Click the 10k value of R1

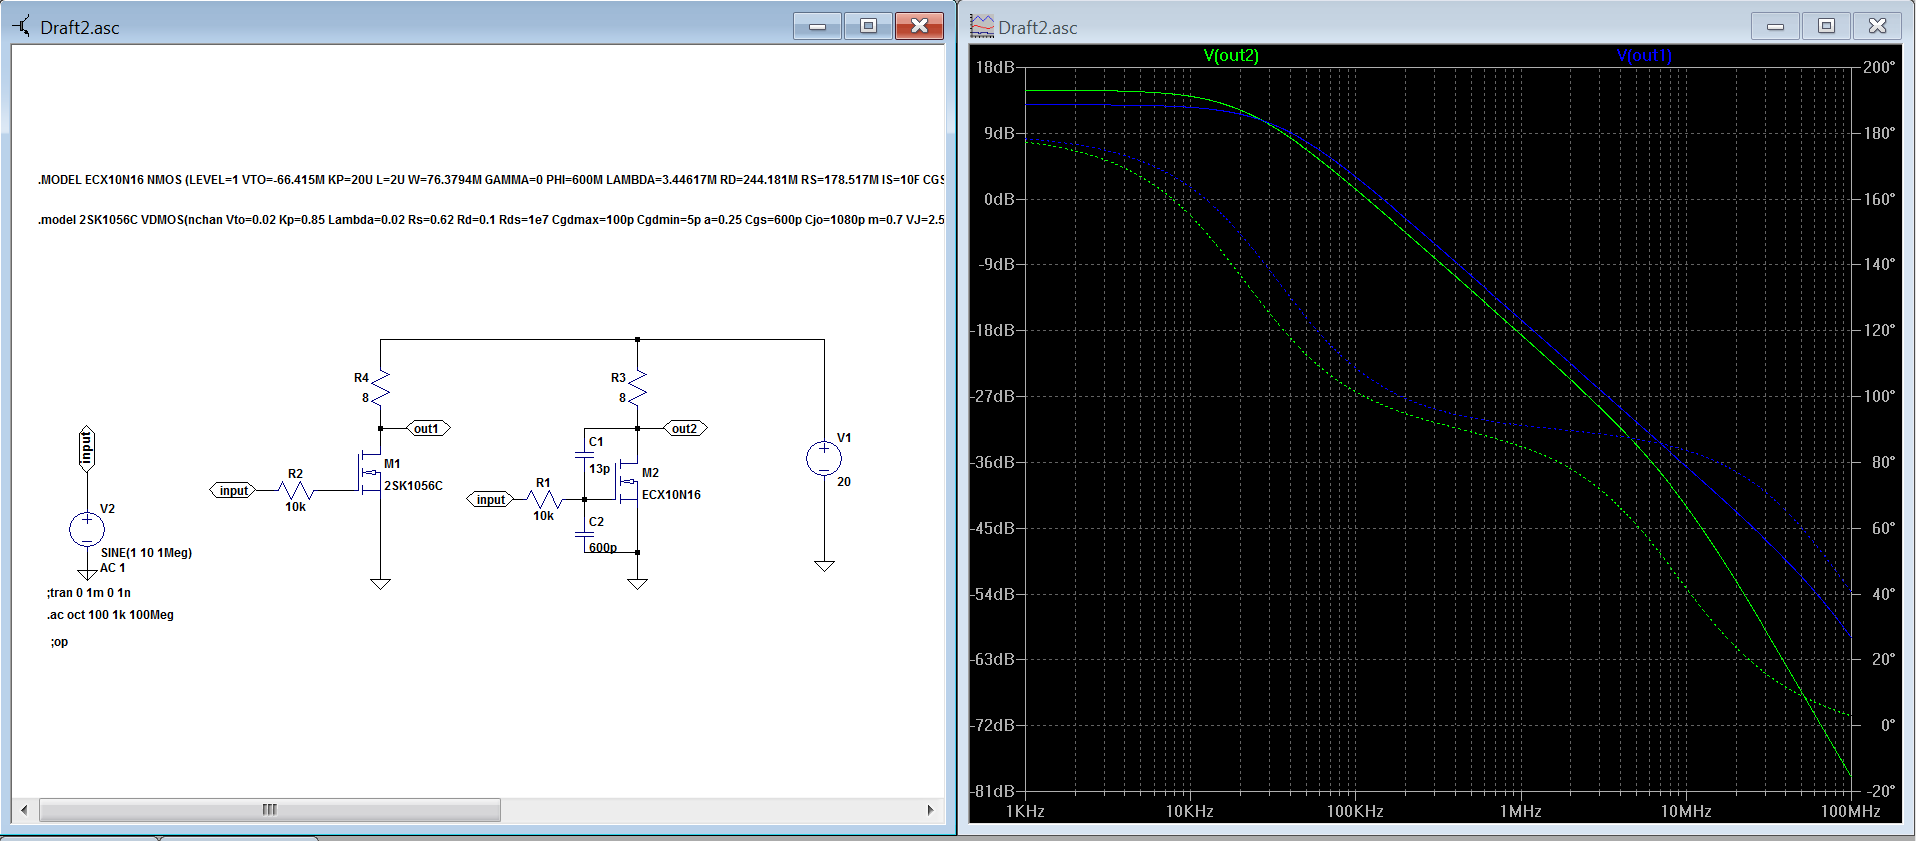543,516
